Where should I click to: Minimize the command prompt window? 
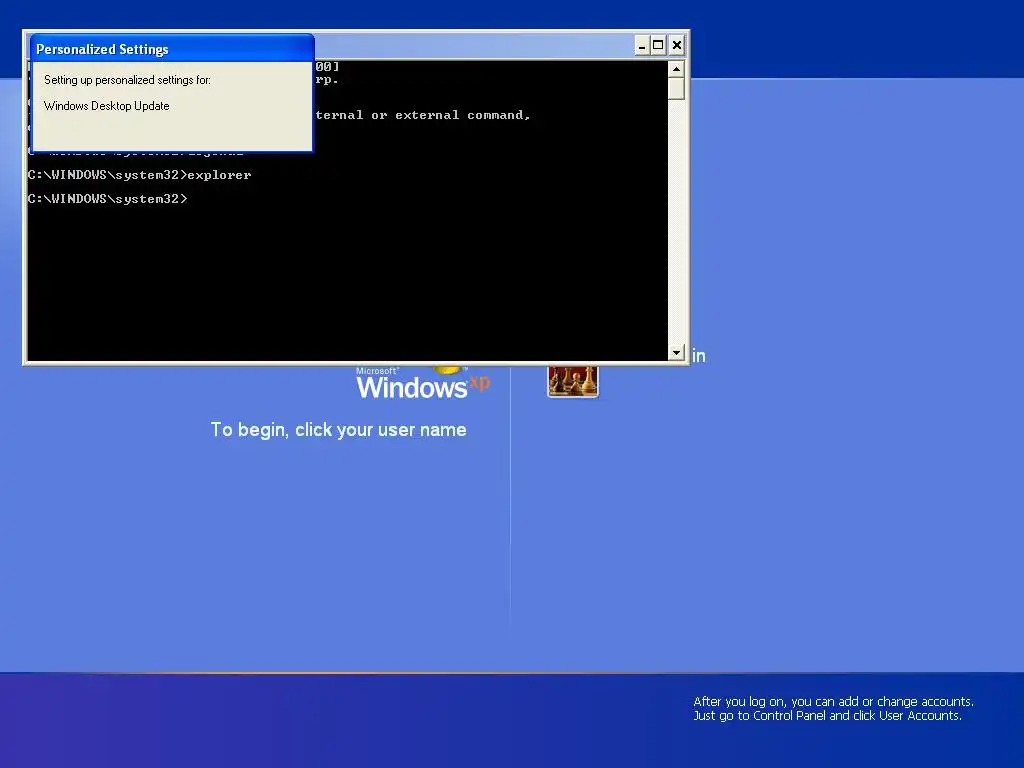(x=642, y=46)
